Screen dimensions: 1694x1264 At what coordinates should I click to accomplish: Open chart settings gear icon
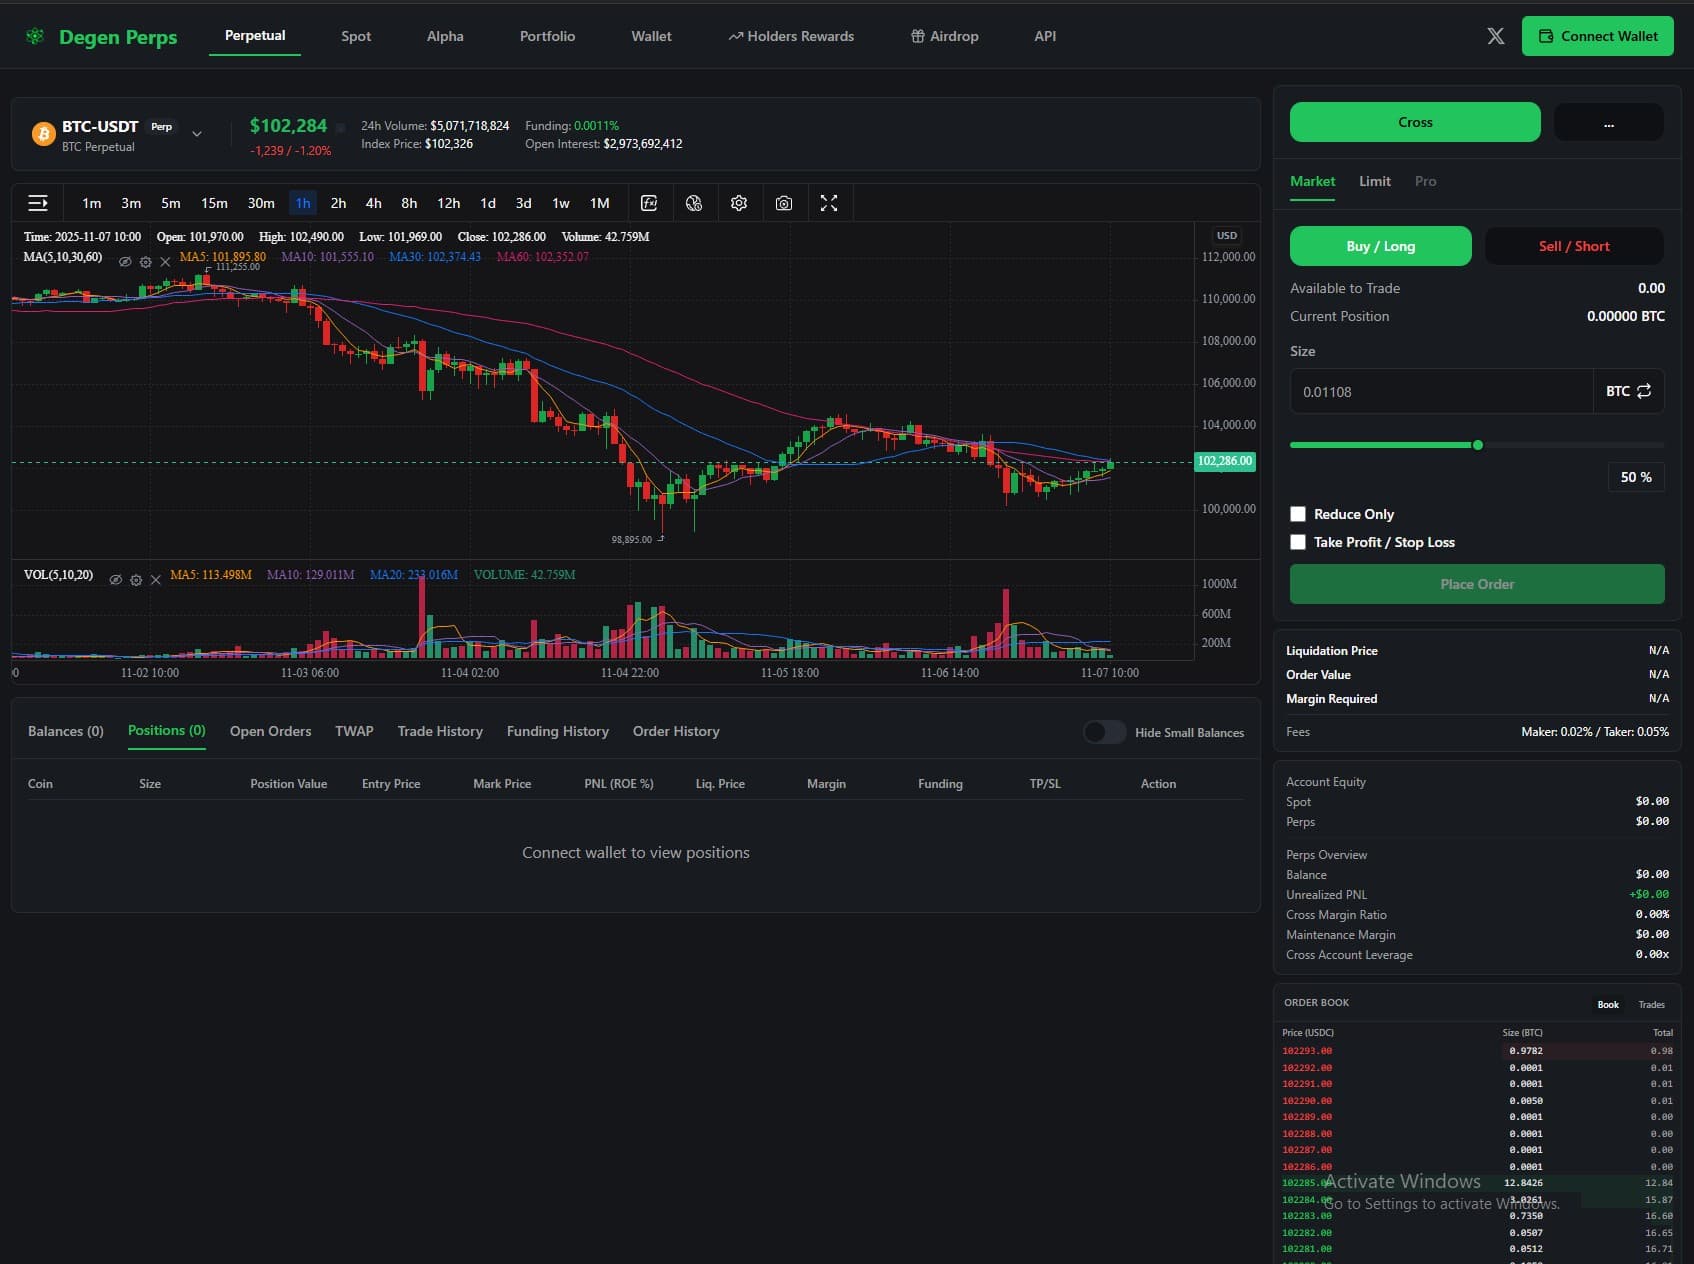click(x=739, y=203)
